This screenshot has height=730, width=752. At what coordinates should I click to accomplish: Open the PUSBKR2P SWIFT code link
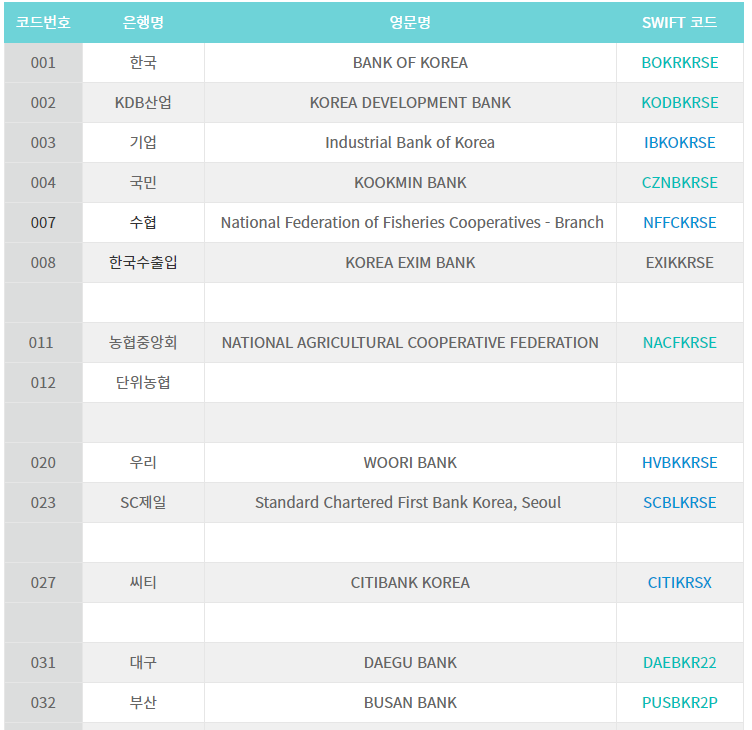tap(680, 703)
